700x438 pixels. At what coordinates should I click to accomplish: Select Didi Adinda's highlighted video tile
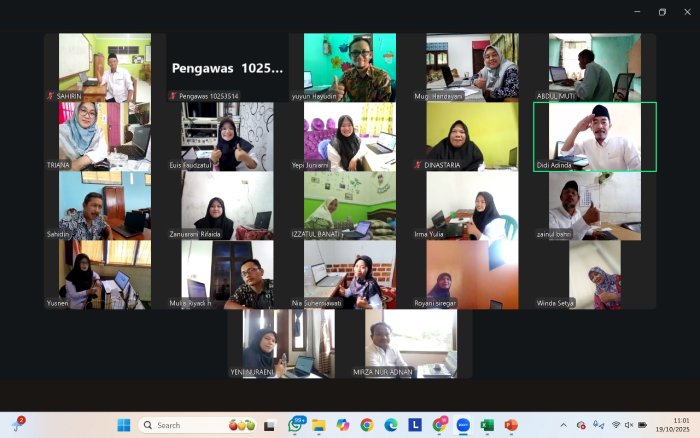pos(594,137)
